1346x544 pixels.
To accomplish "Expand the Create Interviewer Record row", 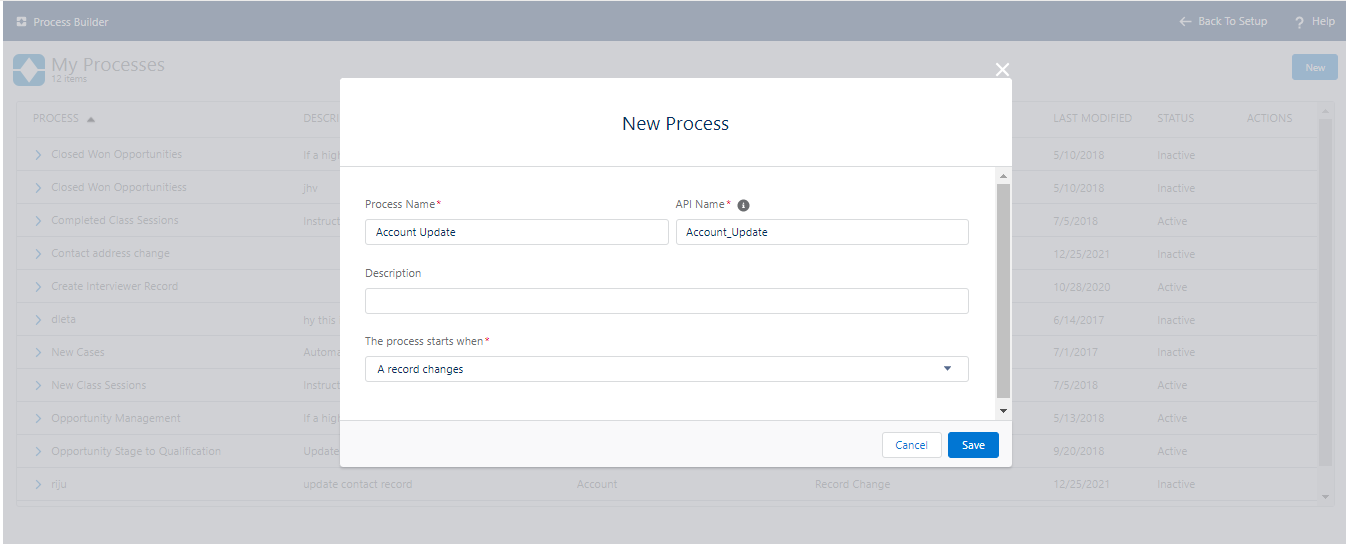I will click(x=39, y=287).
